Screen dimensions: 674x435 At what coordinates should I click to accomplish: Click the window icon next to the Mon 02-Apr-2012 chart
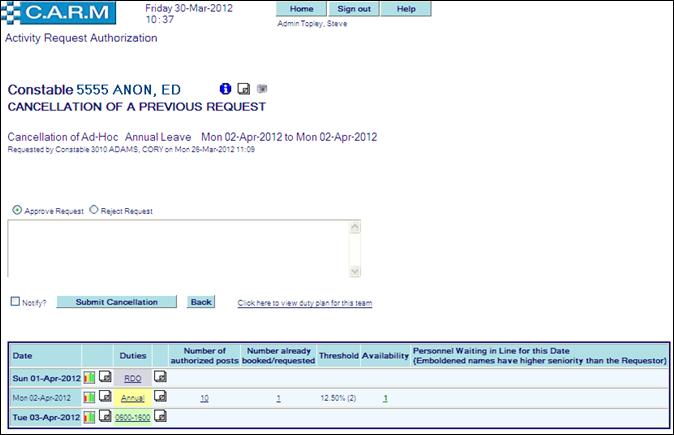105,397
